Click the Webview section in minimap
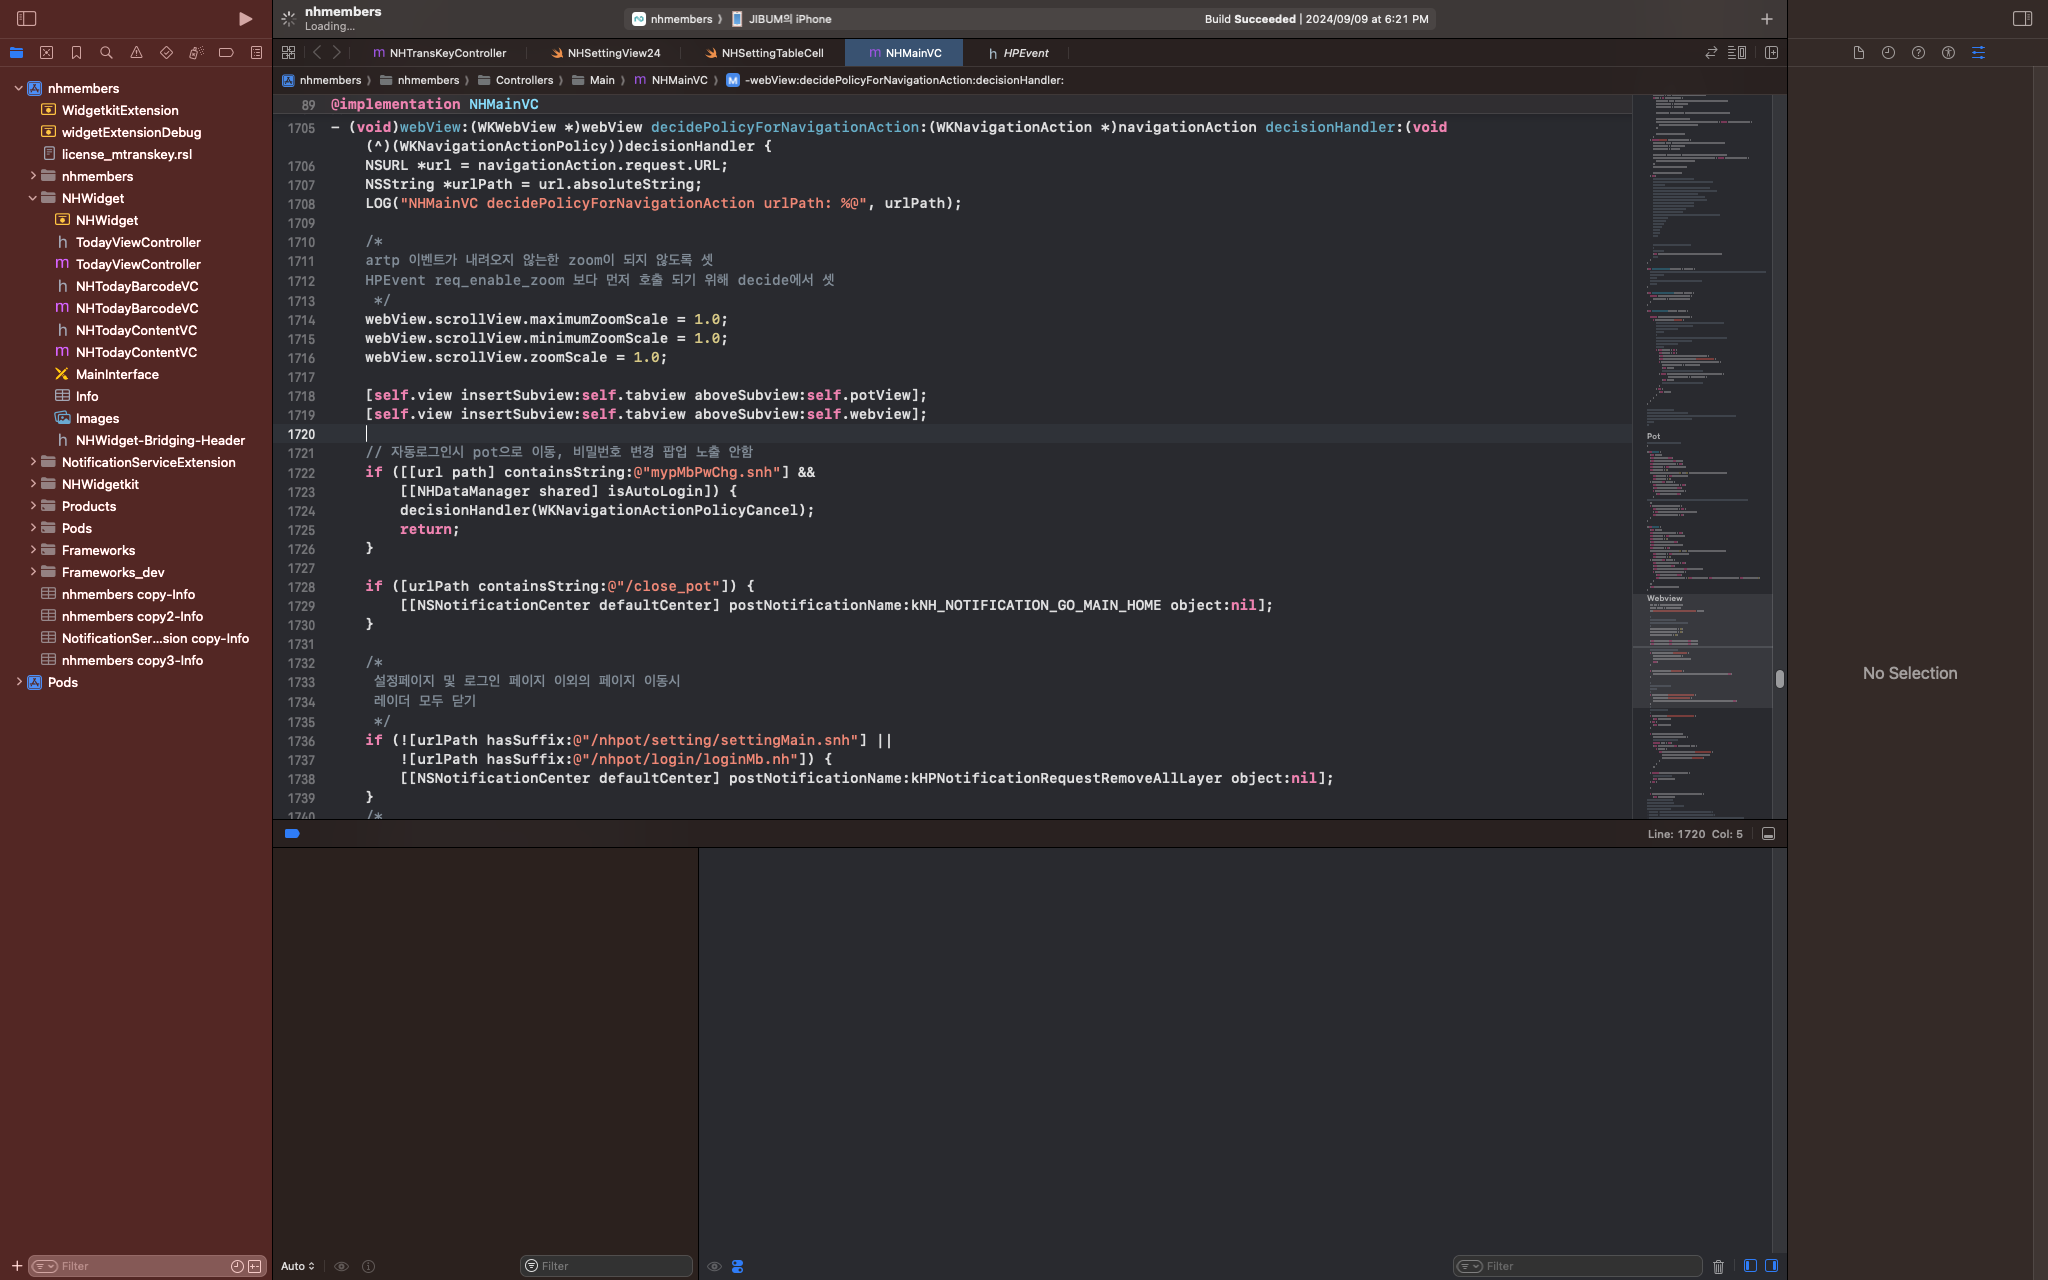 click(x=1665, y=598)
